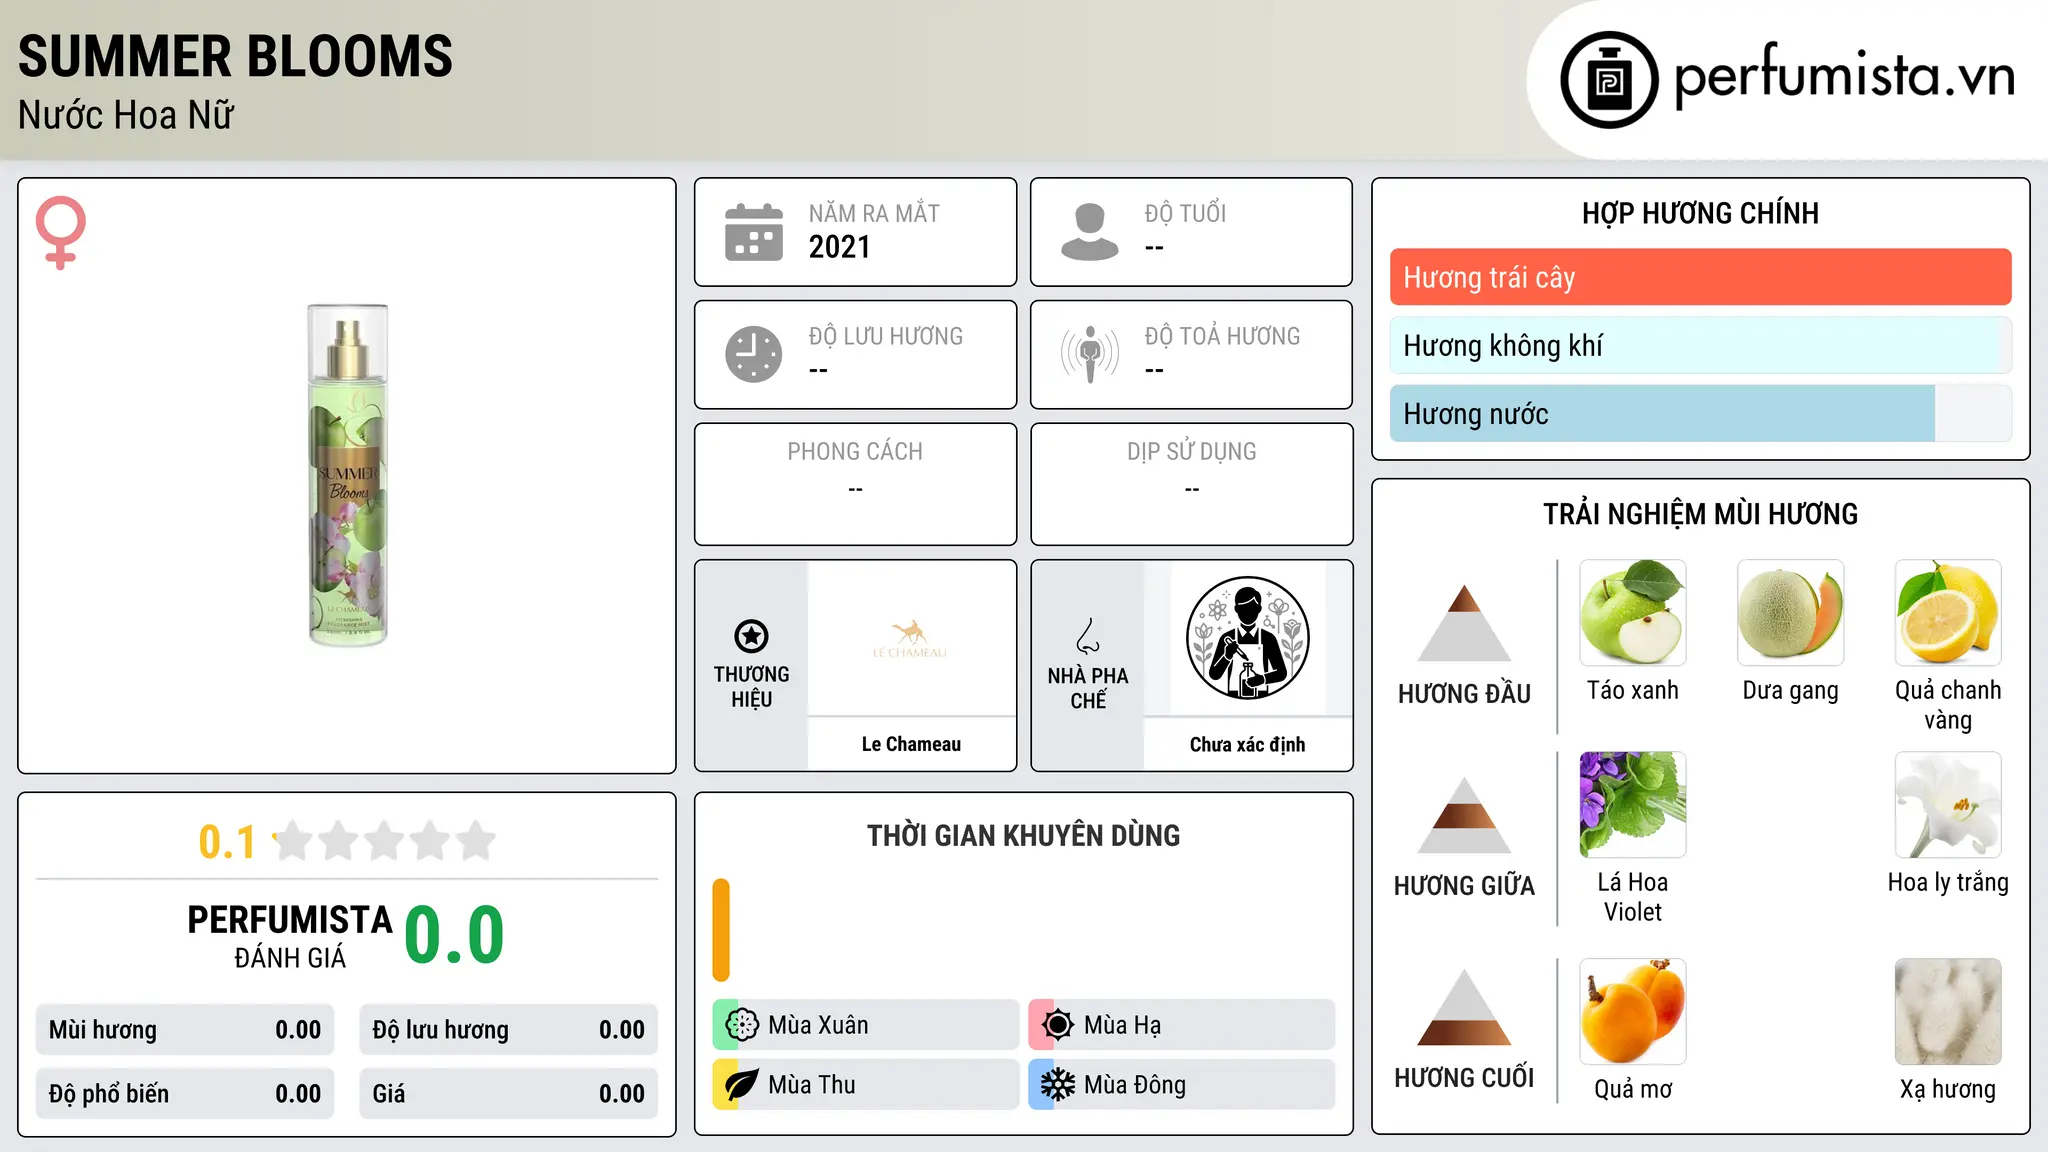Select the Mùa Hạ season row
Image resolution: width=2048 pixels, height=1152 pixels.
[1182, 1025]
